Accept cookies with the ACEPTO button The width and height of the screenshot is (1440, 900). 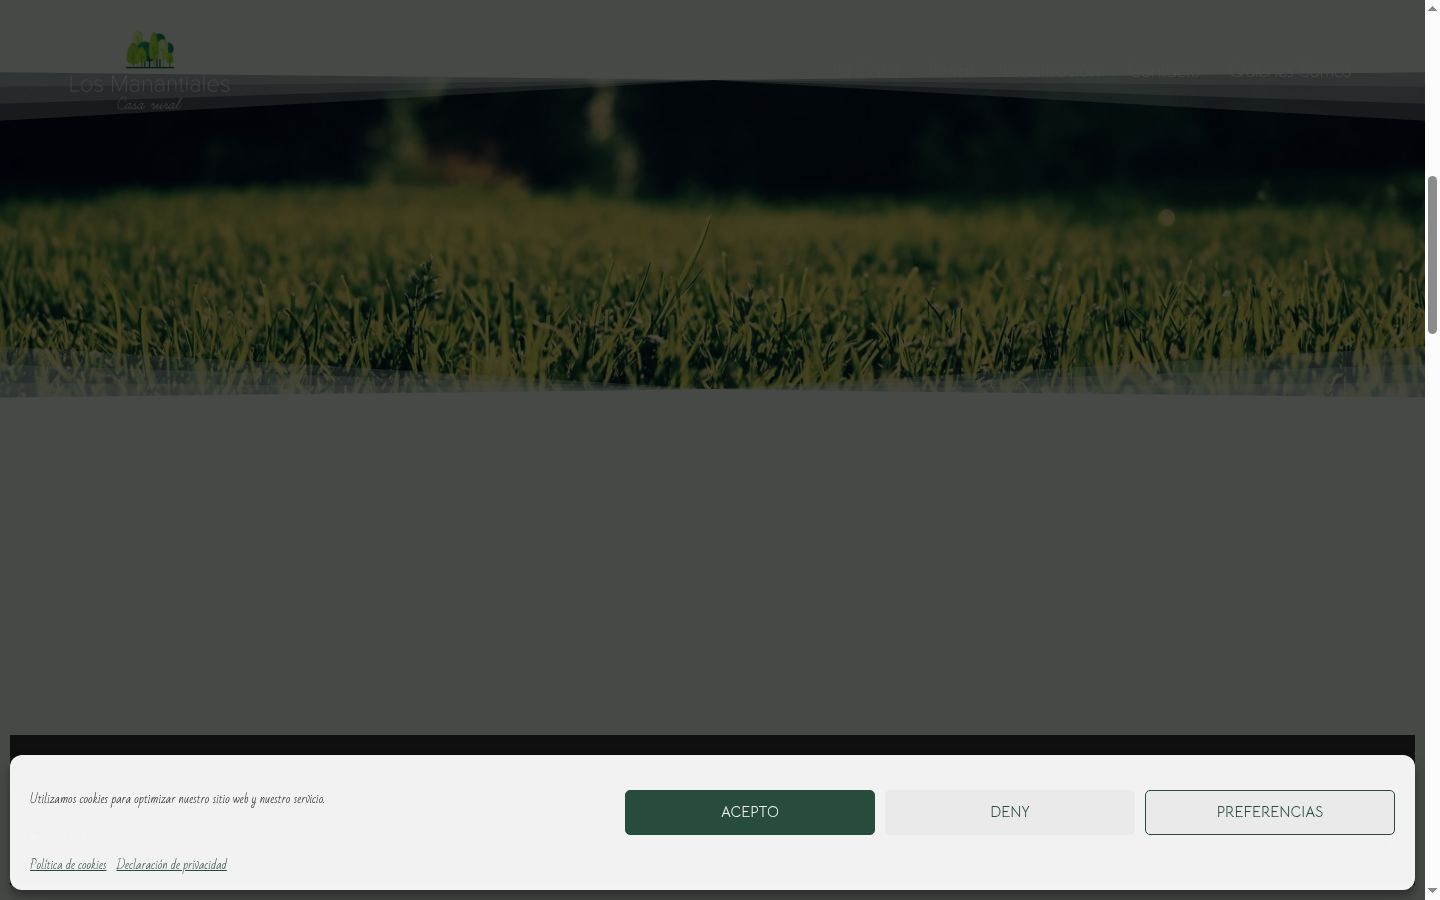pyautogui.click(x=750, y=812)
